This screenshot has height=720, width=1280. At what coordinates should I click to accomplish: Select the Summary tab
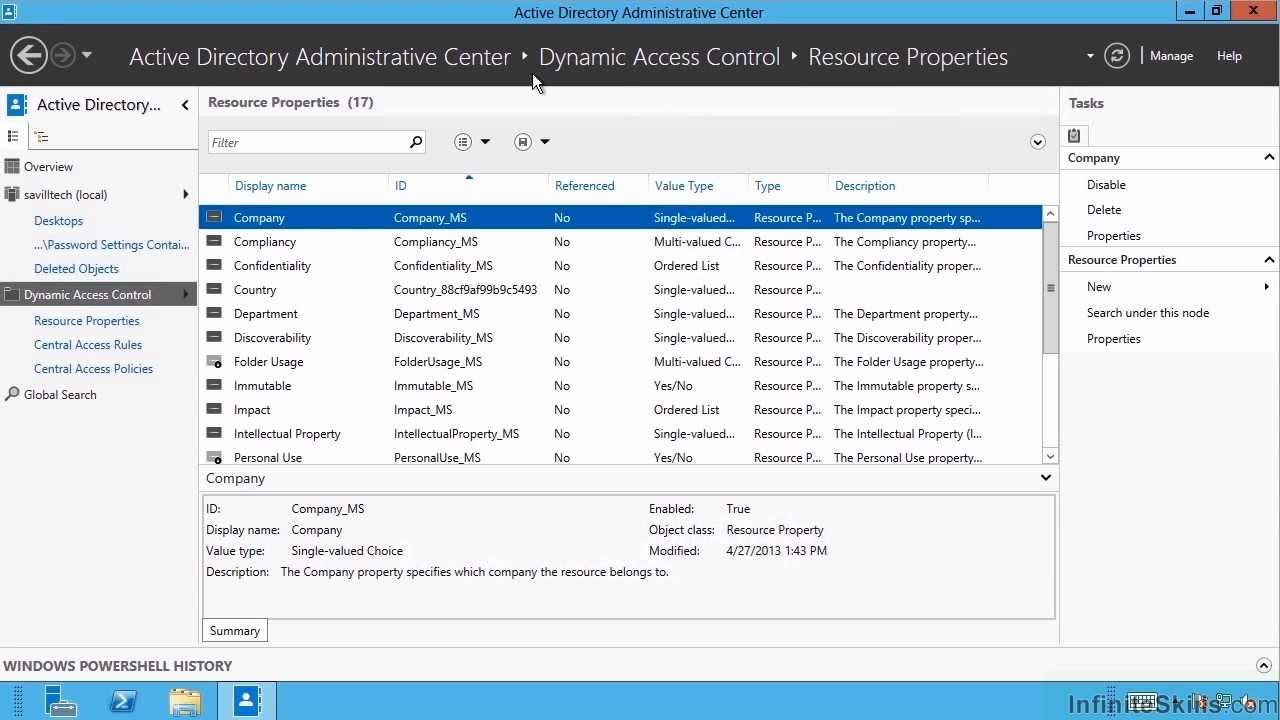point(235,631)
